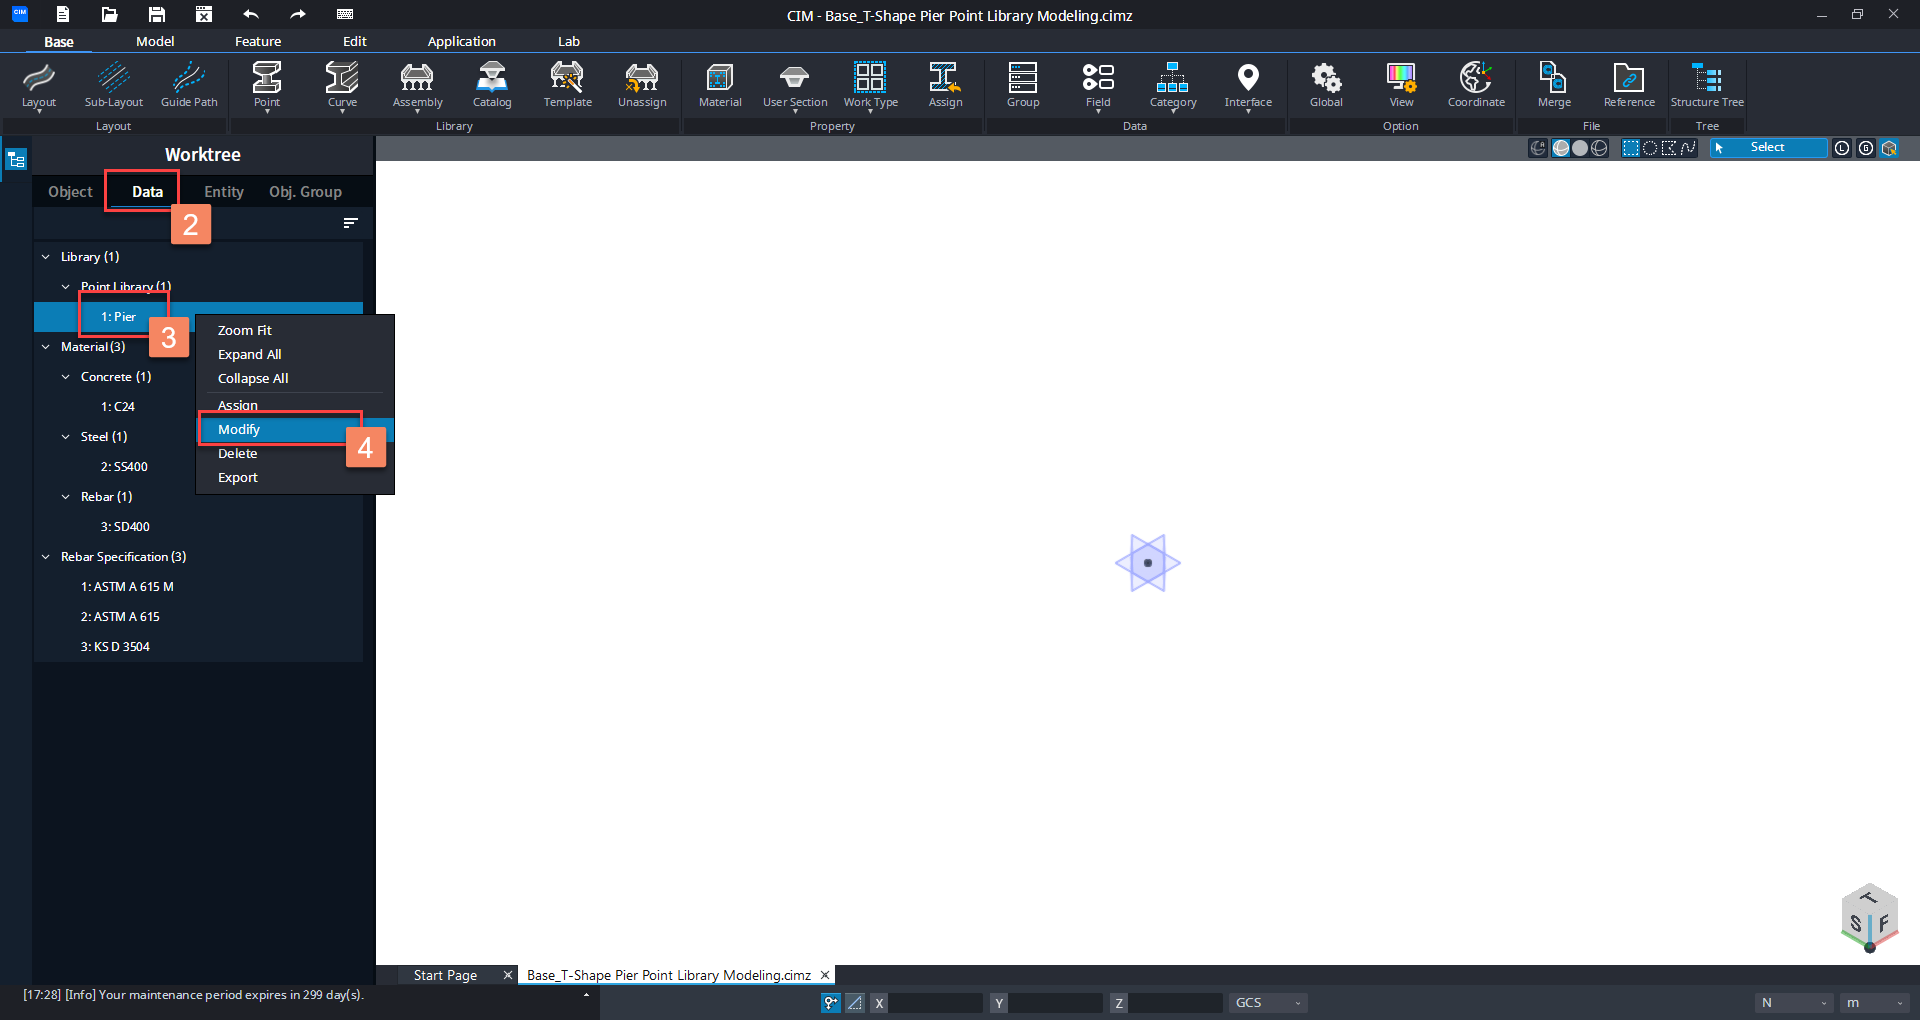Choose Modify in the context menu
Viewport: 1920px width, 1020px height.
pyautogui.click(x=295, y=430)
